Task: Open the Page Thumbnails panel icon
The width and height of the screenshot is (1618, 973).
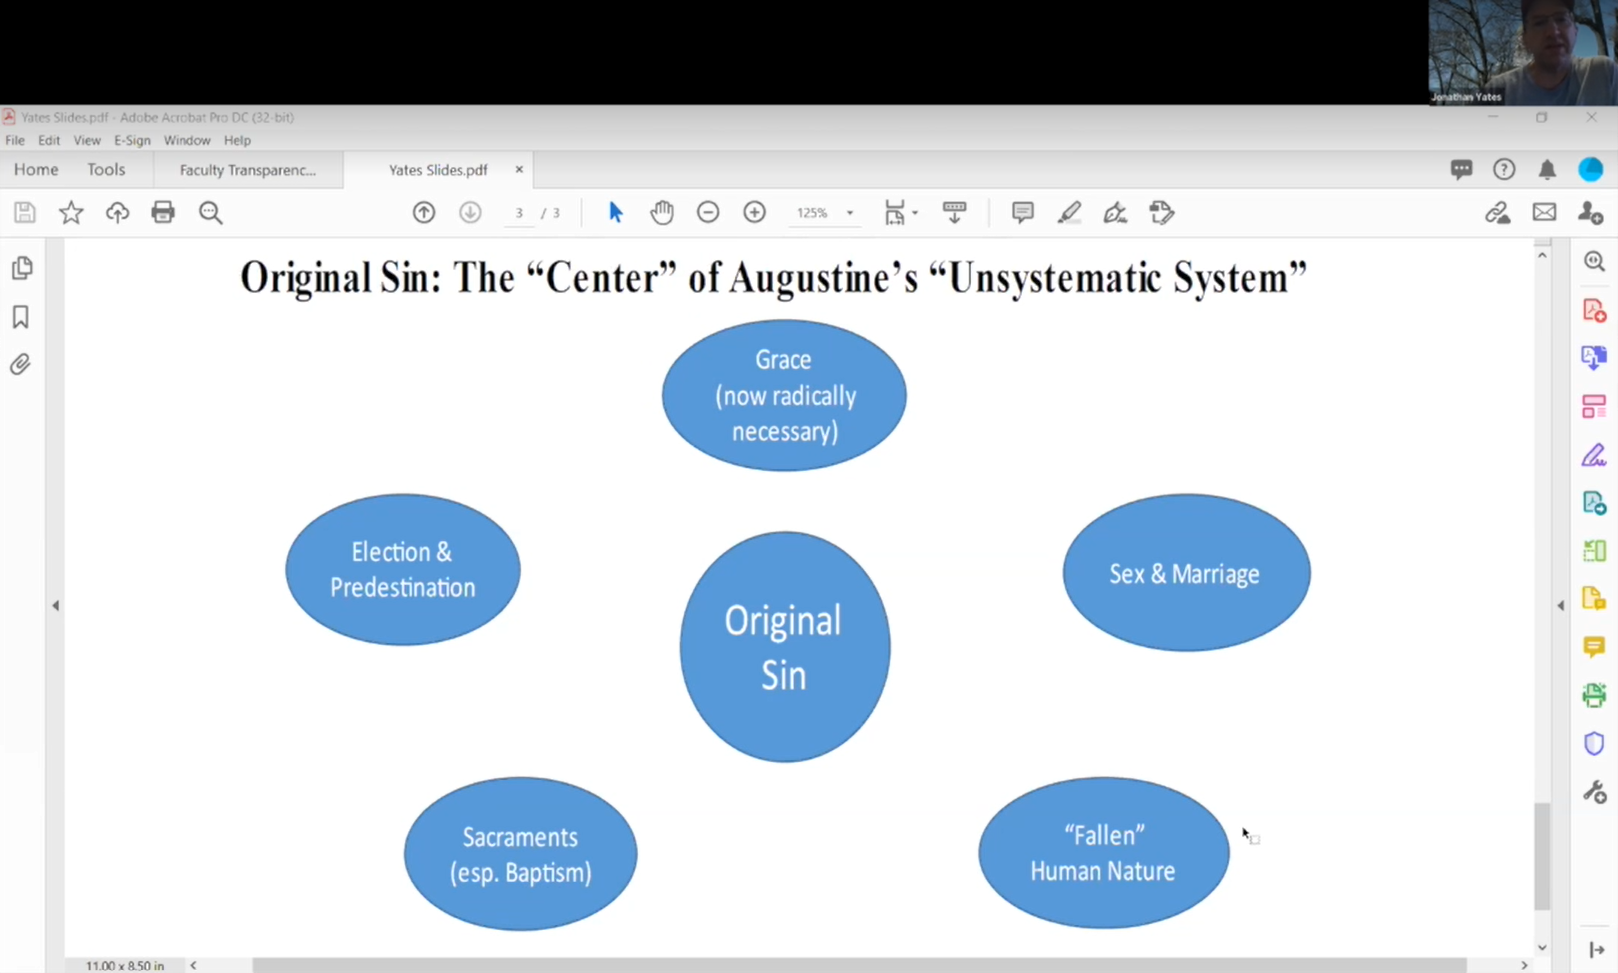Action: click(x=21, y=268)
